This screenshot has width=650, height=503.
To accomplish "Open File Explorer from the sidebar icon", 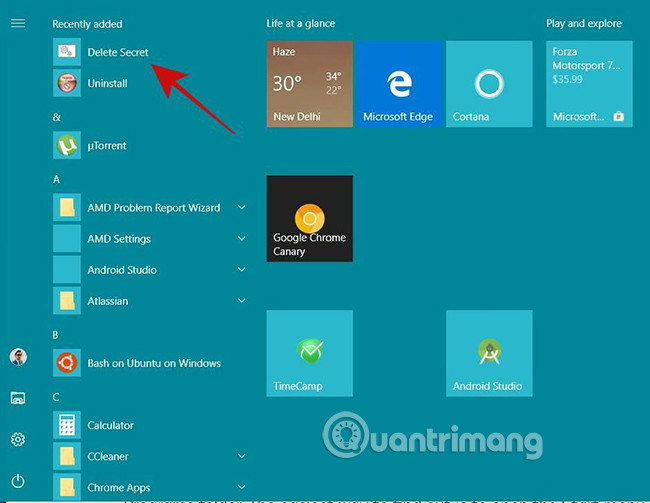I will pos(18,398).
